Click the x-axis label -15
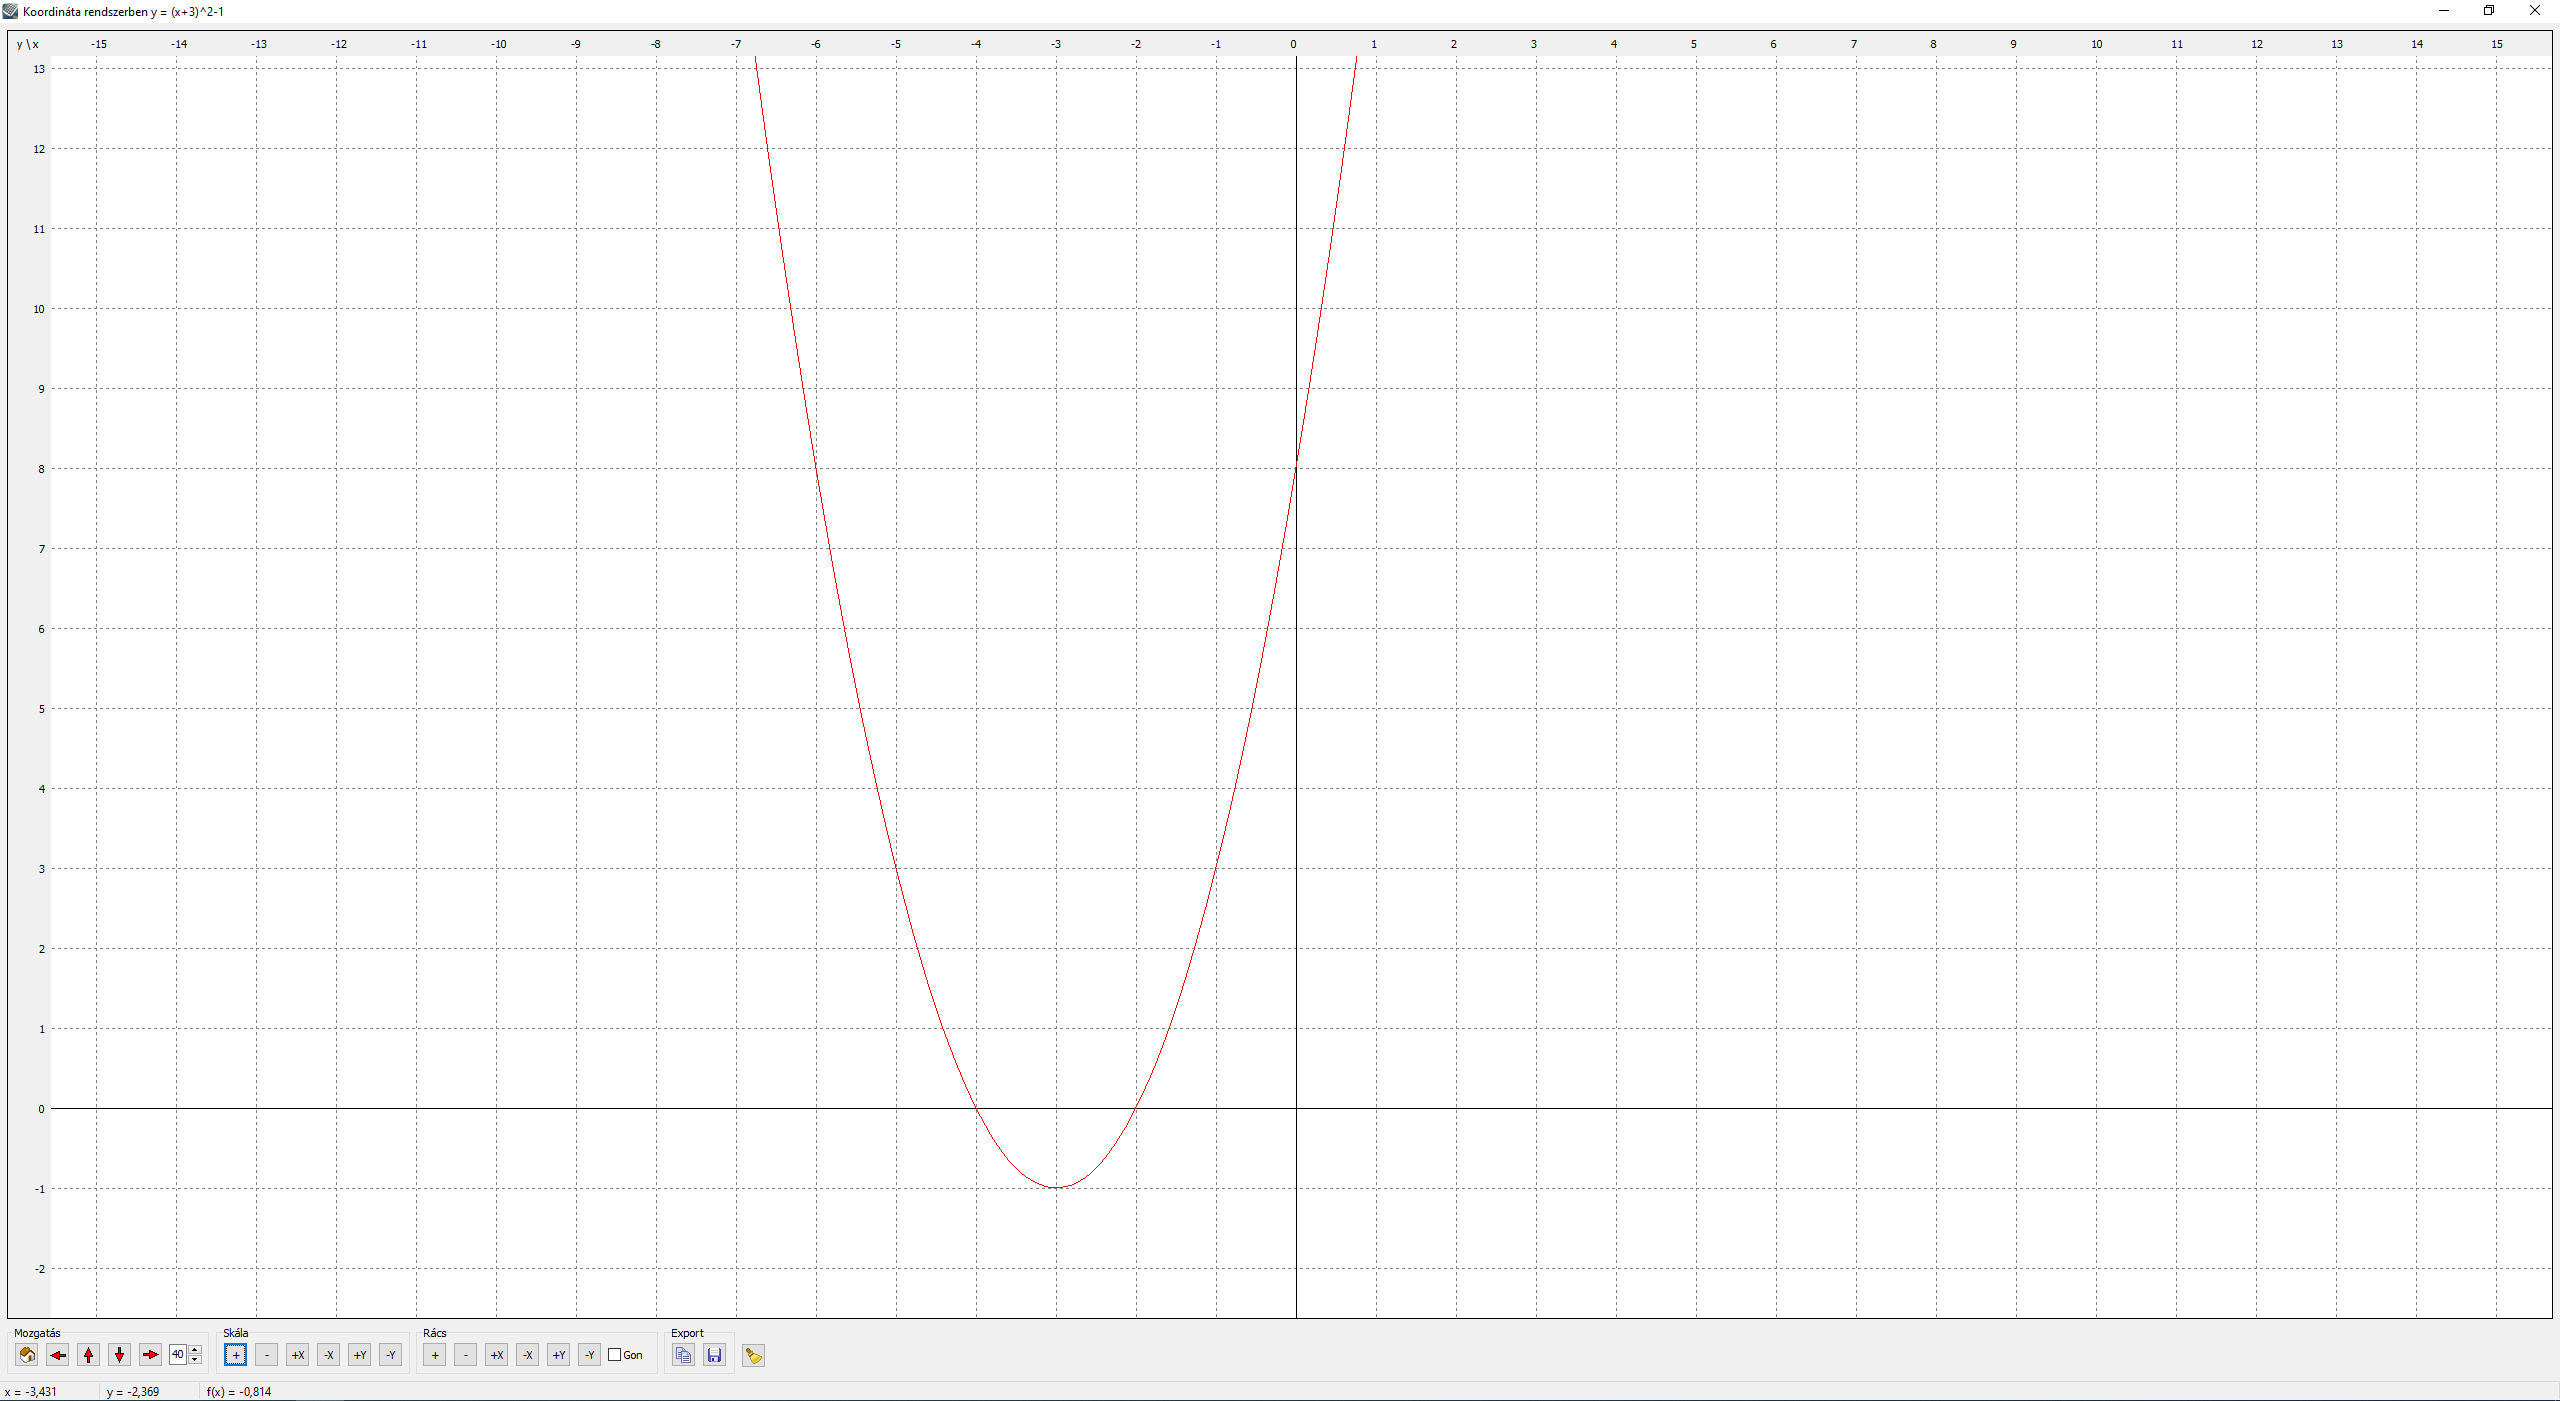 [x=98, y=44]
